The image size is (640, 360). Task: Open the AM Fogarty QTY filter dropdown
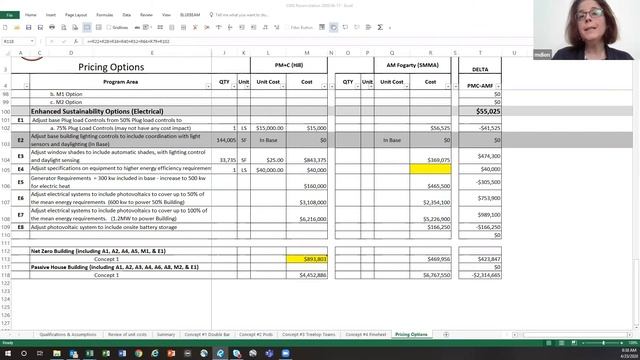click(x=358, y=86)
